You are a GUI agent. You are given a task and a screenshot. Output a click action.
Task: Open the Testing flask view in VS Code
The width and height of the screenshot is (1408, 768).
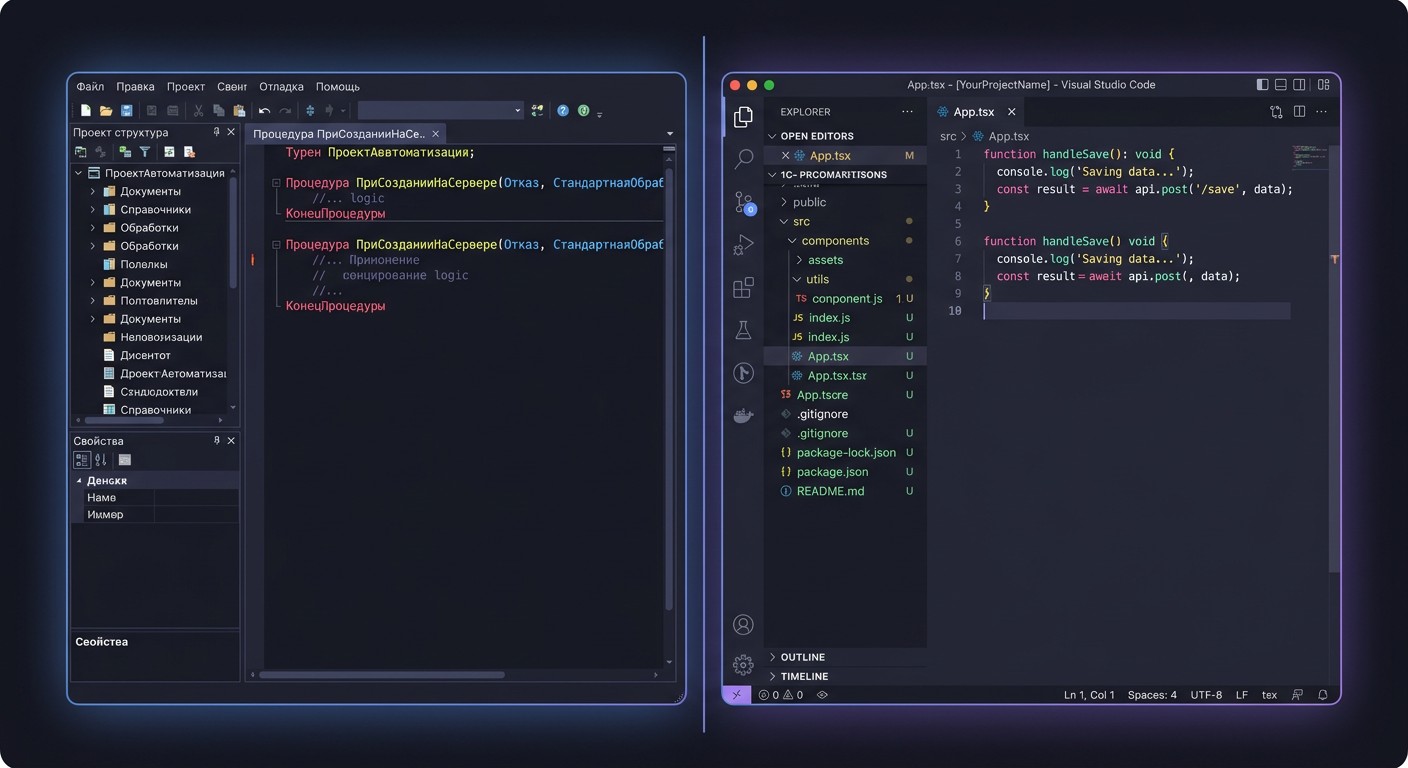pyautogui.click(x=743, y=330)
